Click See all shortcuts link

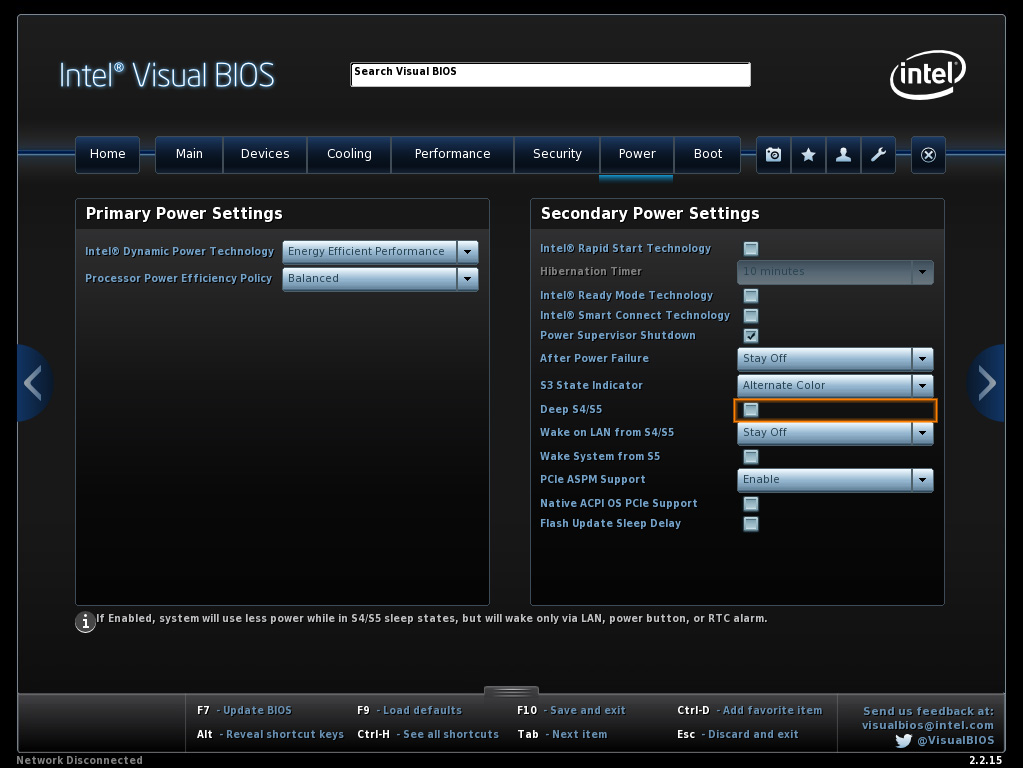point(451,735)
